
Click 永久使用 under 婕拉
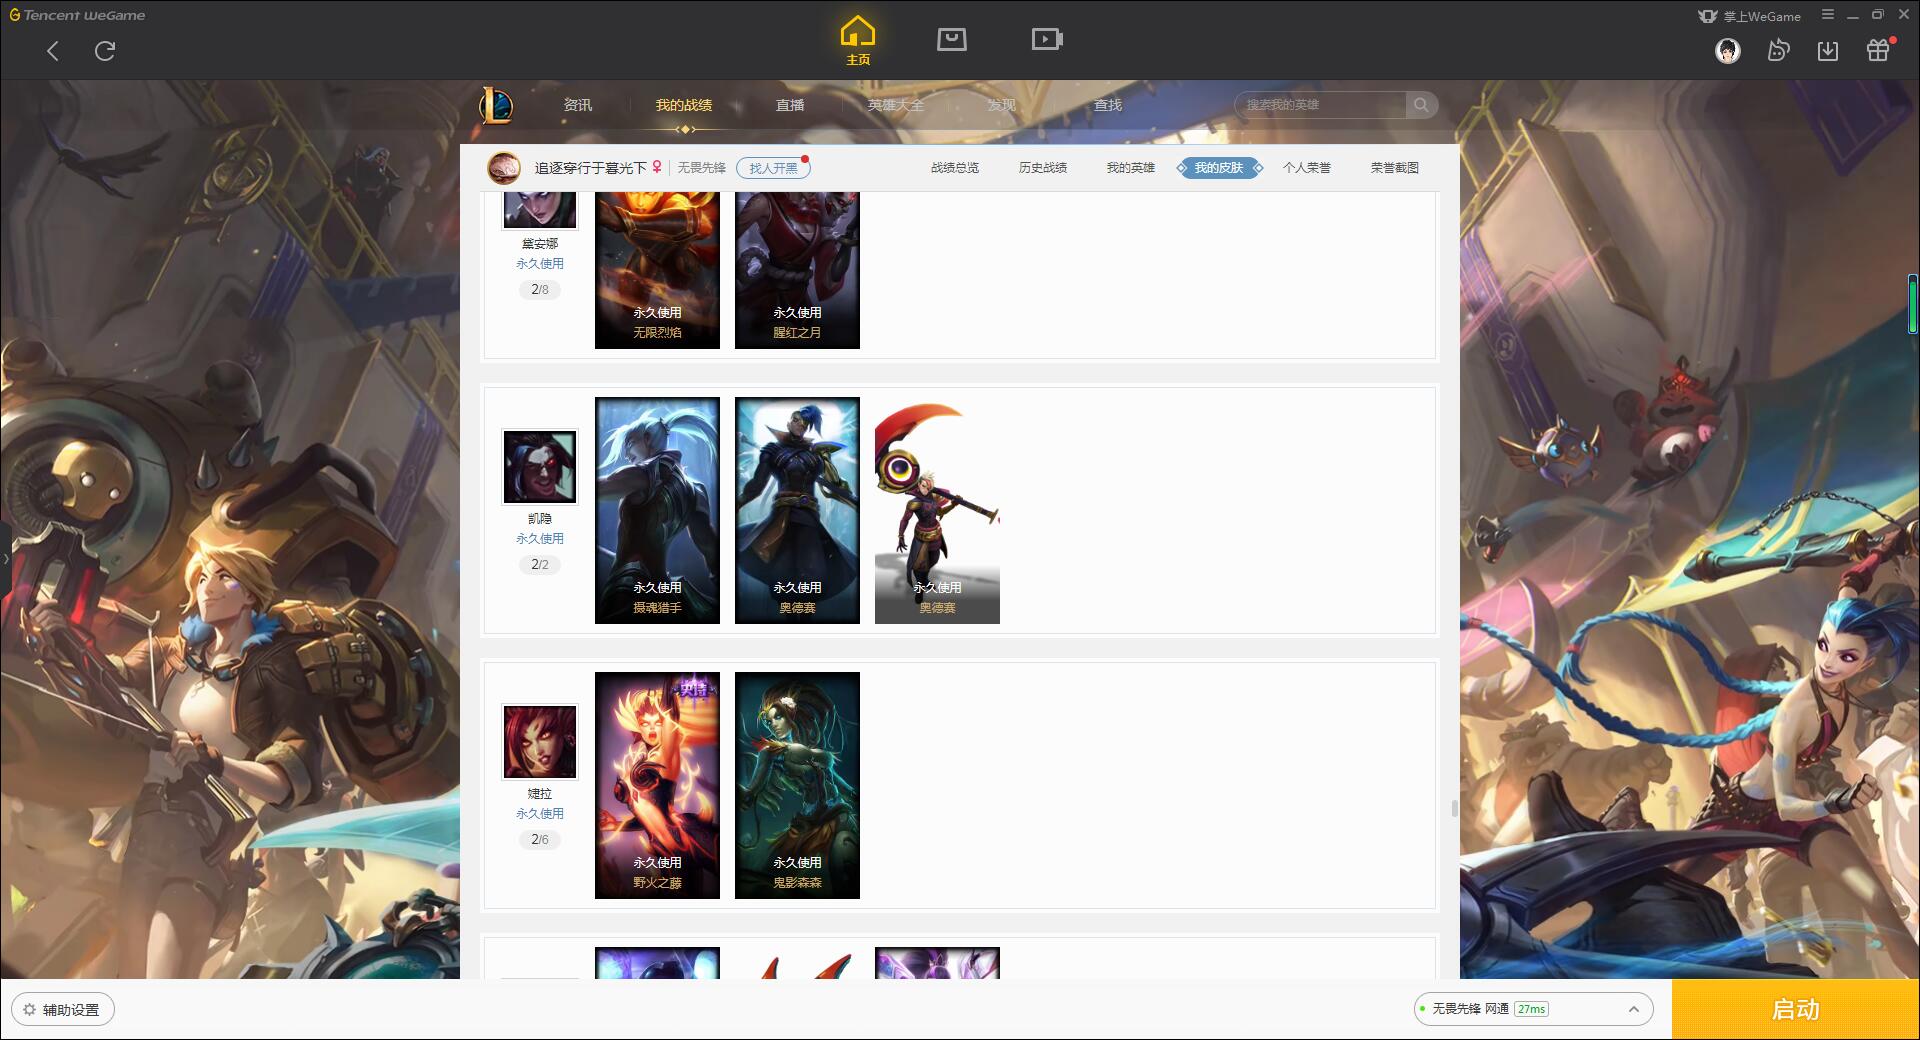540,814
